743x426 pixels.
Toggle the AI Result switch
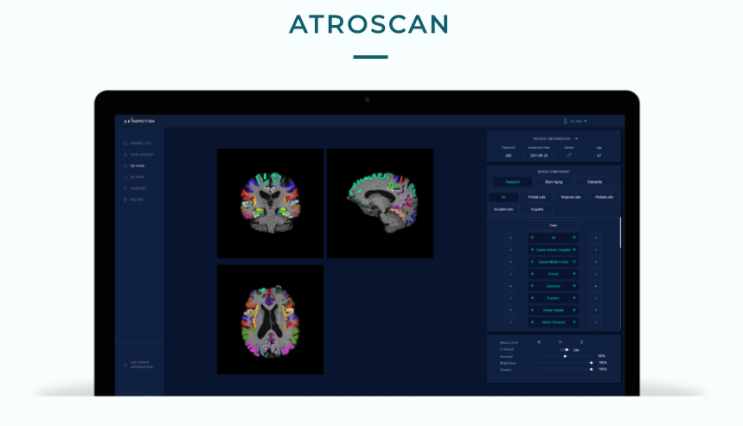[x=564, y=350]
